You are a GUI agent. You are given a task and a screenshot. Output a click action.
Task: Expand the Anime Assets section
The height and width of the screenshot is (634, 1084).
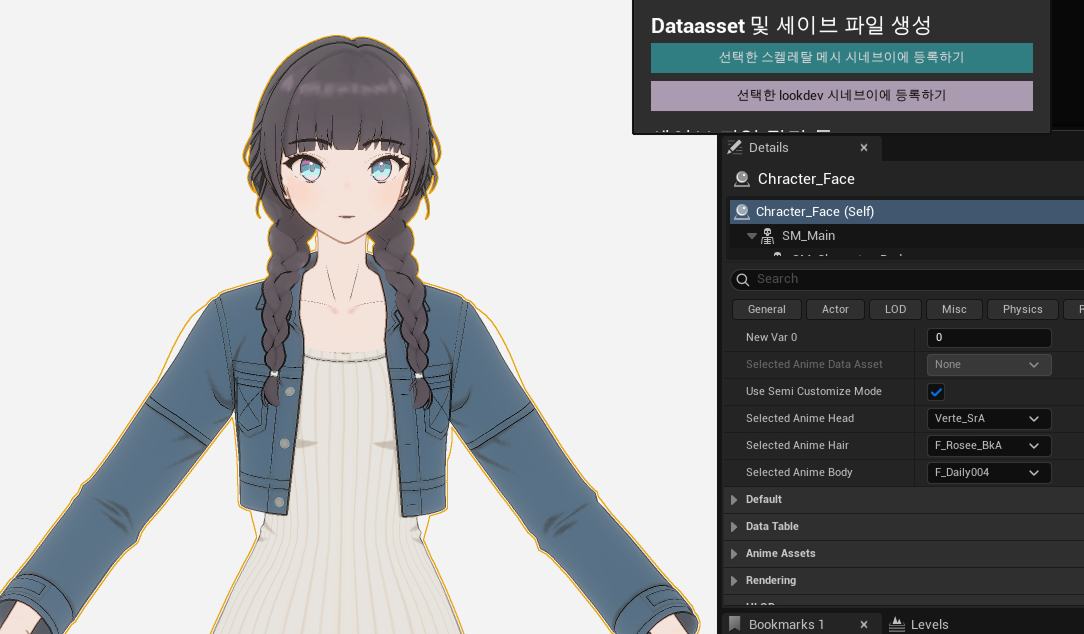click(x=733, y=553)
